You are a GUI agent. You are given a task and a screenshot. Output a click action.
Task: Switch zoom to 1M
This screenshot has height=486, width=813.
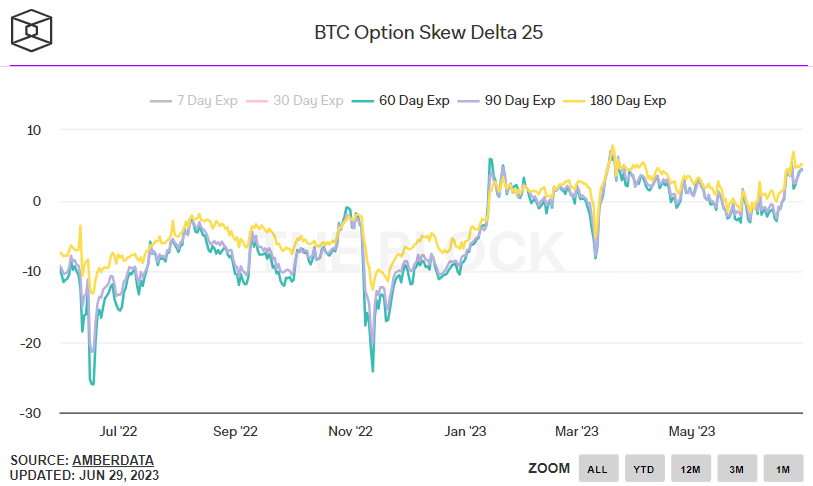point(783,468)
